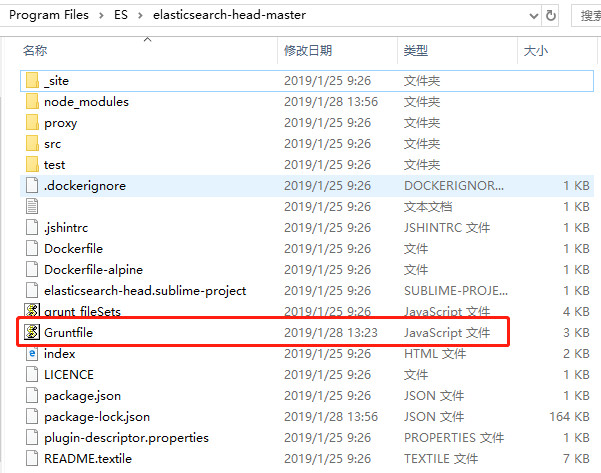This screenshot has height=473, width=601.
Task: Select the _site folder name
Action: pyautogui.click(x=56, y=80)
